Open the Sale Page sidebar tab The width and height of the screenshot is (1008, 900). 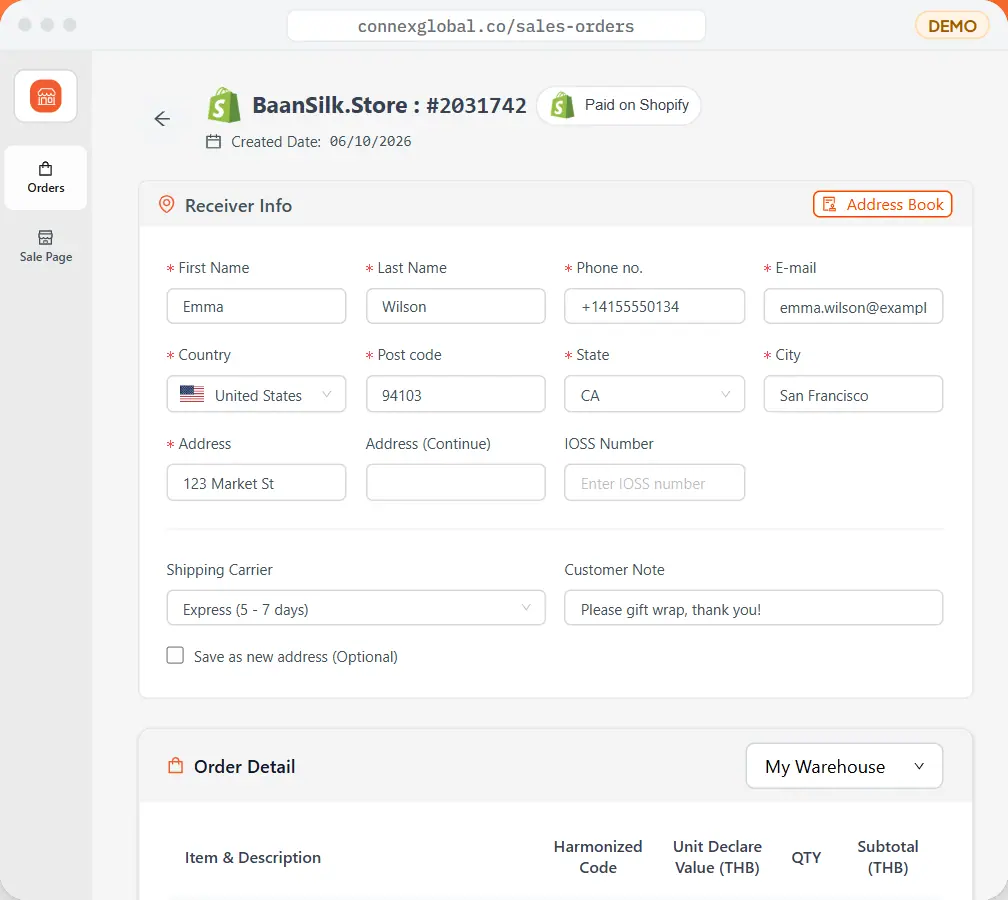click(46, 247)
